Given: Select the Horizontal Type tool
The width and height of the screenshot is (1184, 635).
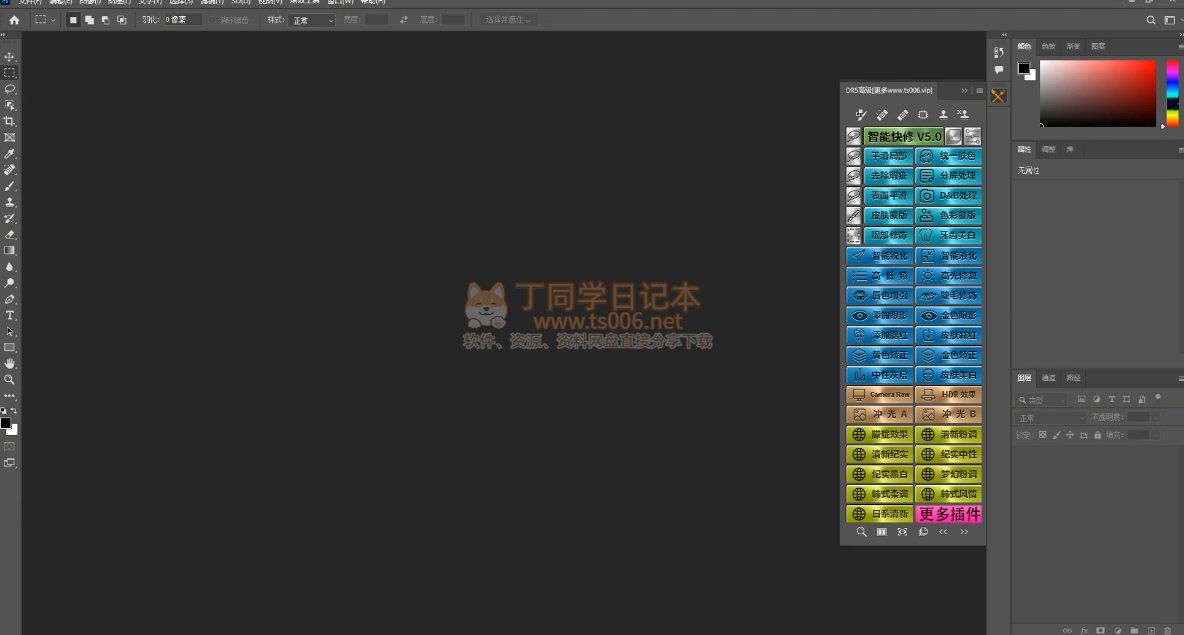Looking at the screenshot, I should [x=10, y=315].
